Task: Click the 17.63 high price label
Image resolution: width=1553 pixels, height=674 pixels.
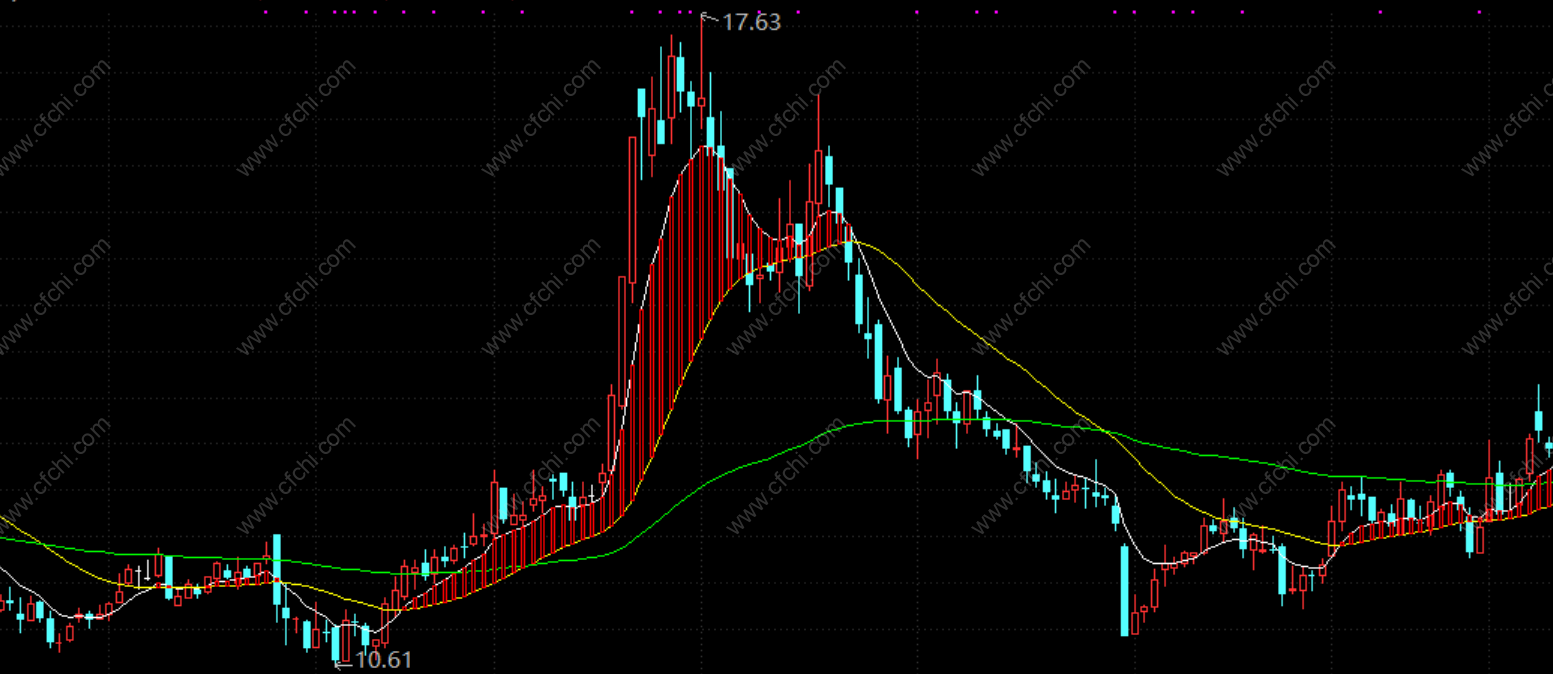Action: point(751,22)
